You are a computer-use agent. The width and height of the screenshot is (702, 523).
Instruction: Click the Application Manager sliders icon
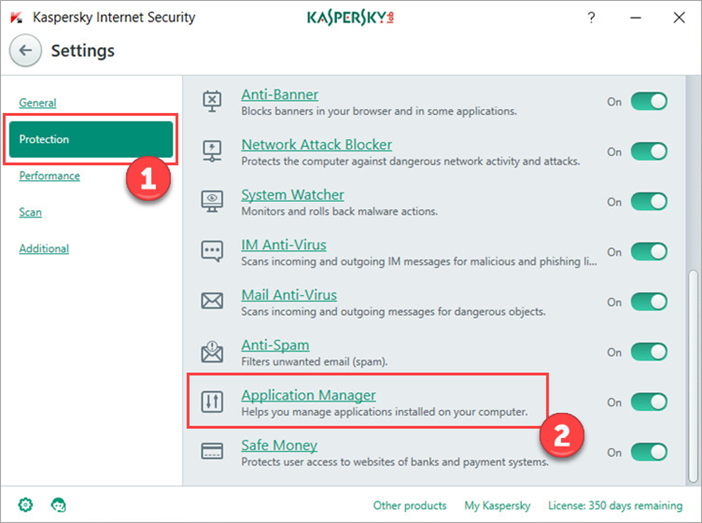click(x=212, y=401)
